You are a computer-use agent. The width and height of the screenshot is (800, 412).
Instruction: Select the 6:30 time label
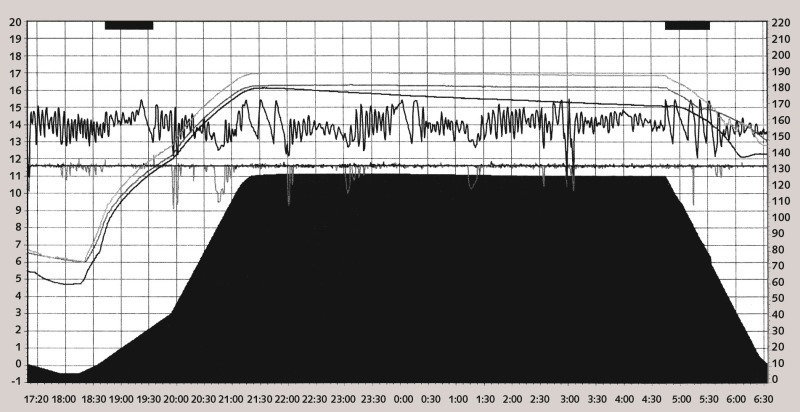[x=763, y=398]
